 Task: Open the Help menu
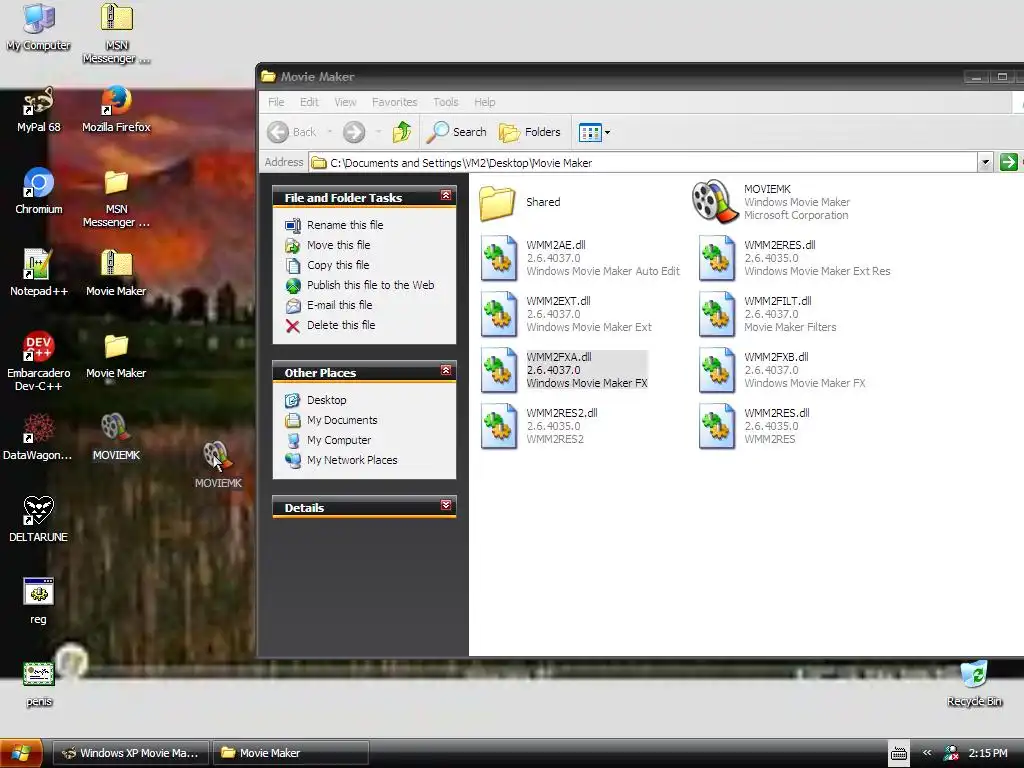pyautogui.click(x=485, y=102)
